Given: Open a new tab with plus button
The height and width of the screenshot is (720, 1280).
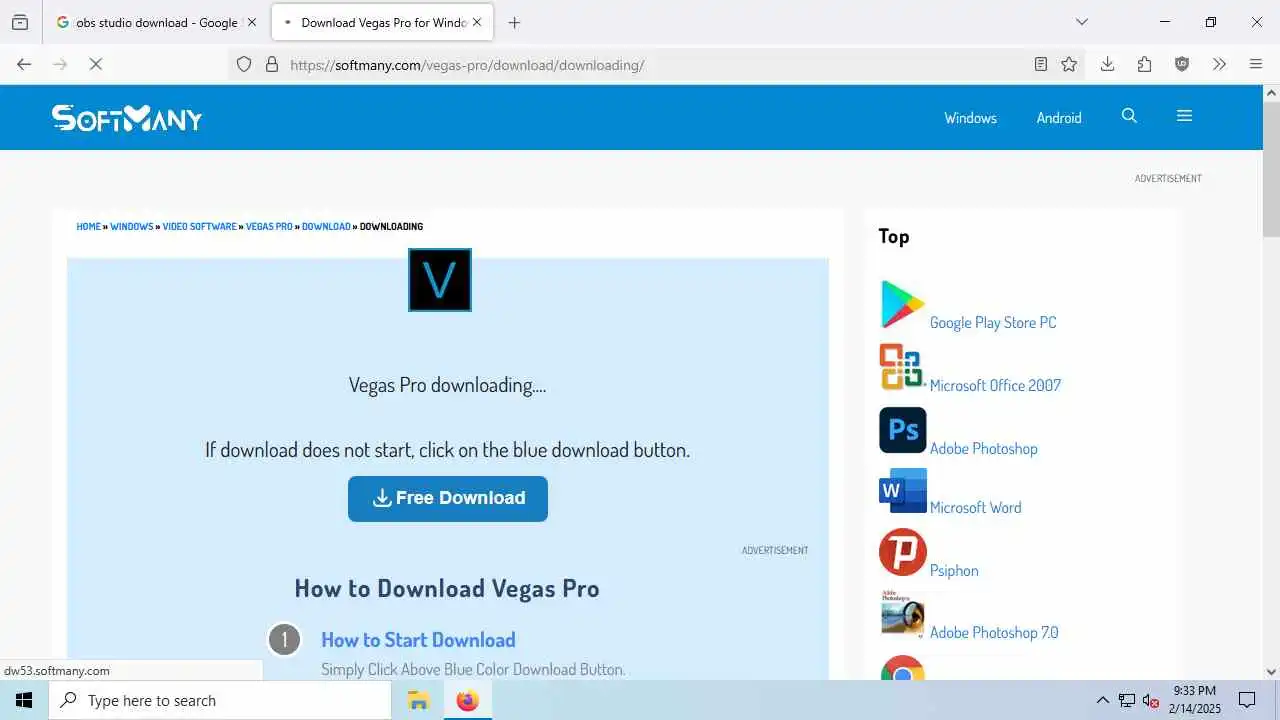Looking at the screenshot, I should point(514,22).
